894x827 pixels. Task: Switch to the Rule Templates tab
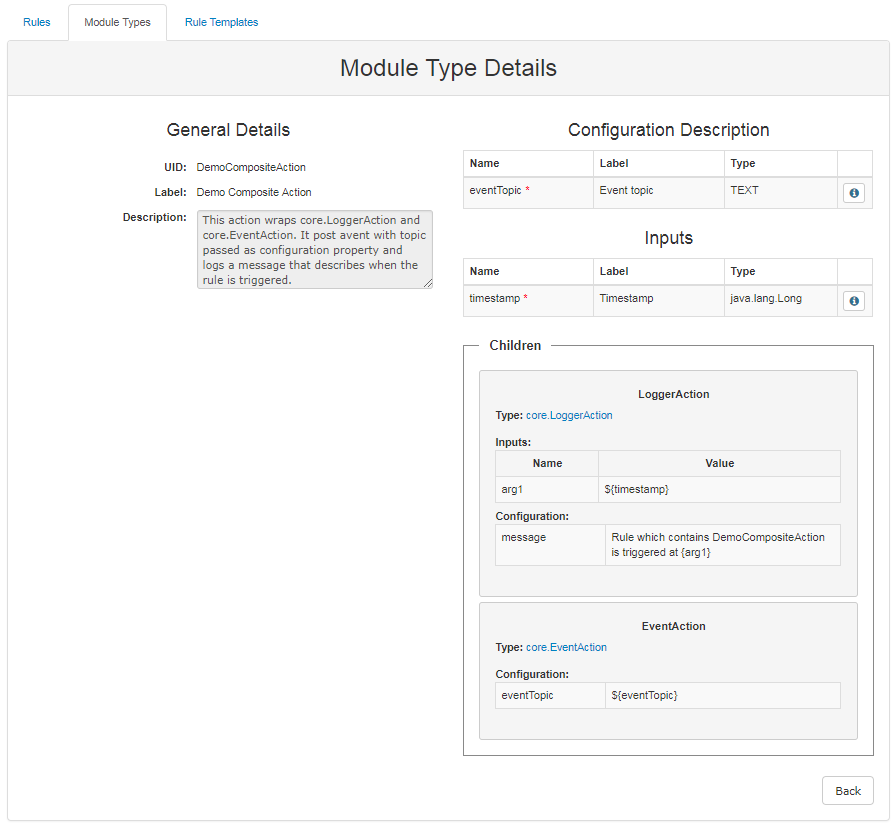pos(220,21)
